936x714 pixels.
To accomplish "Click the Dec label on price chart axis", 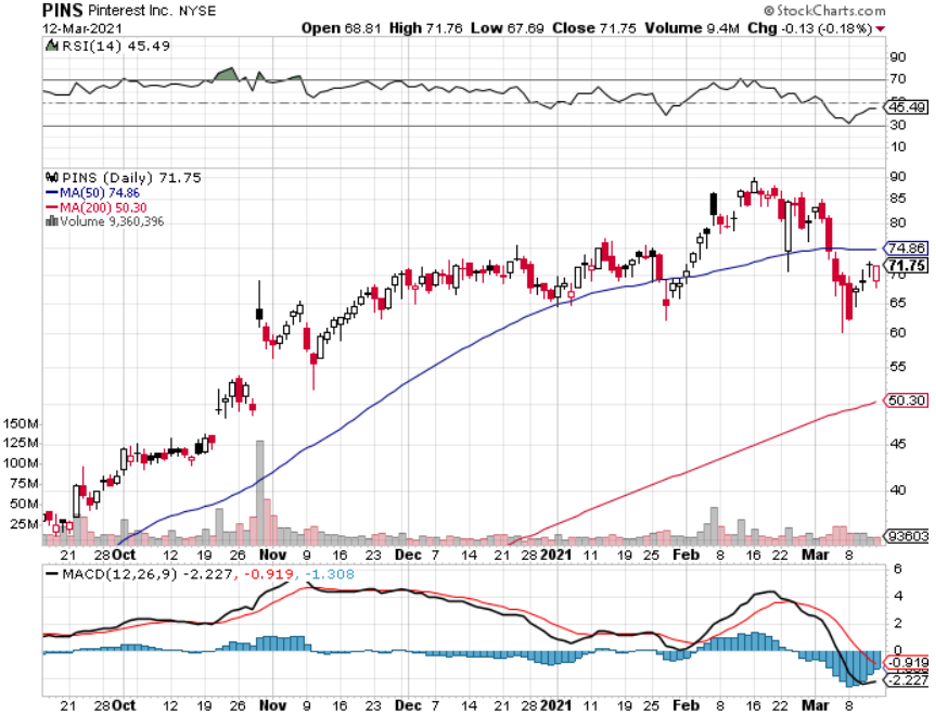I will [408, 555].
